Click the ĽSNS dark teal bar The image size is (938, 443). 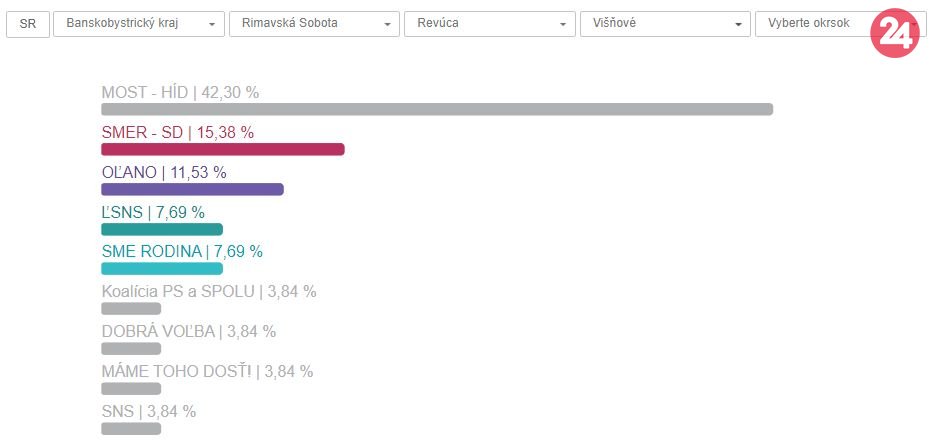click(161, 229)
